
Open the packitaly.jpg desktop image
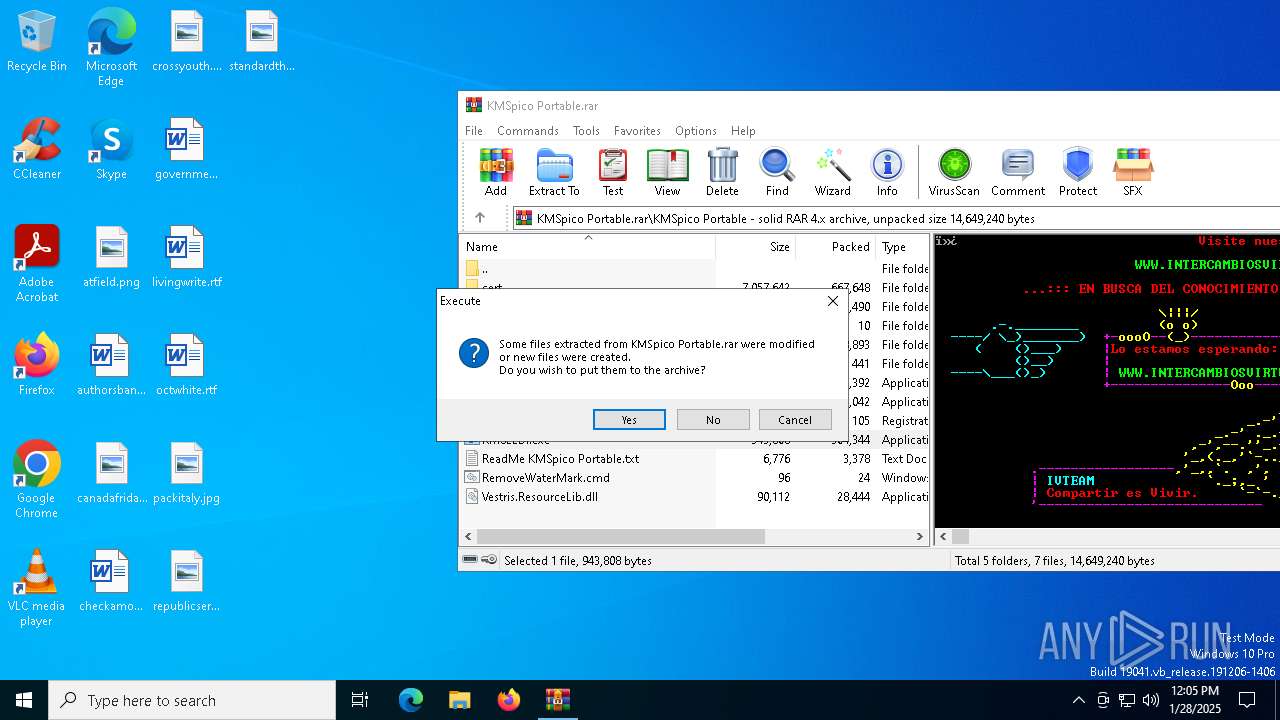coord(186,473)
